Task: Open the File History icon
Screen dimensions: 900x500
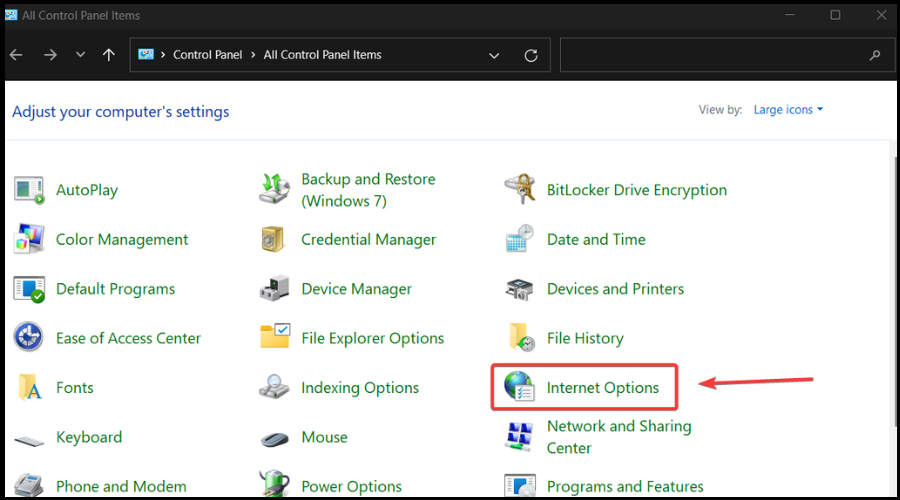Action: 522,337
